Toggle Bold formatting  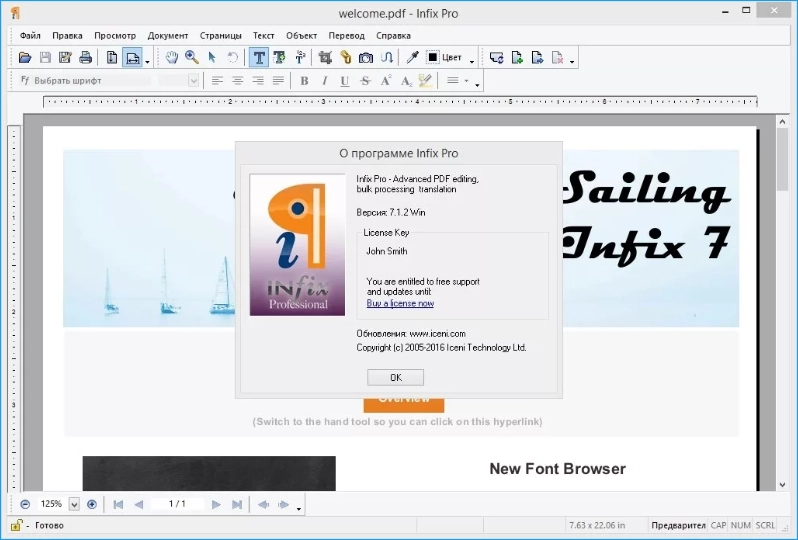304,80
